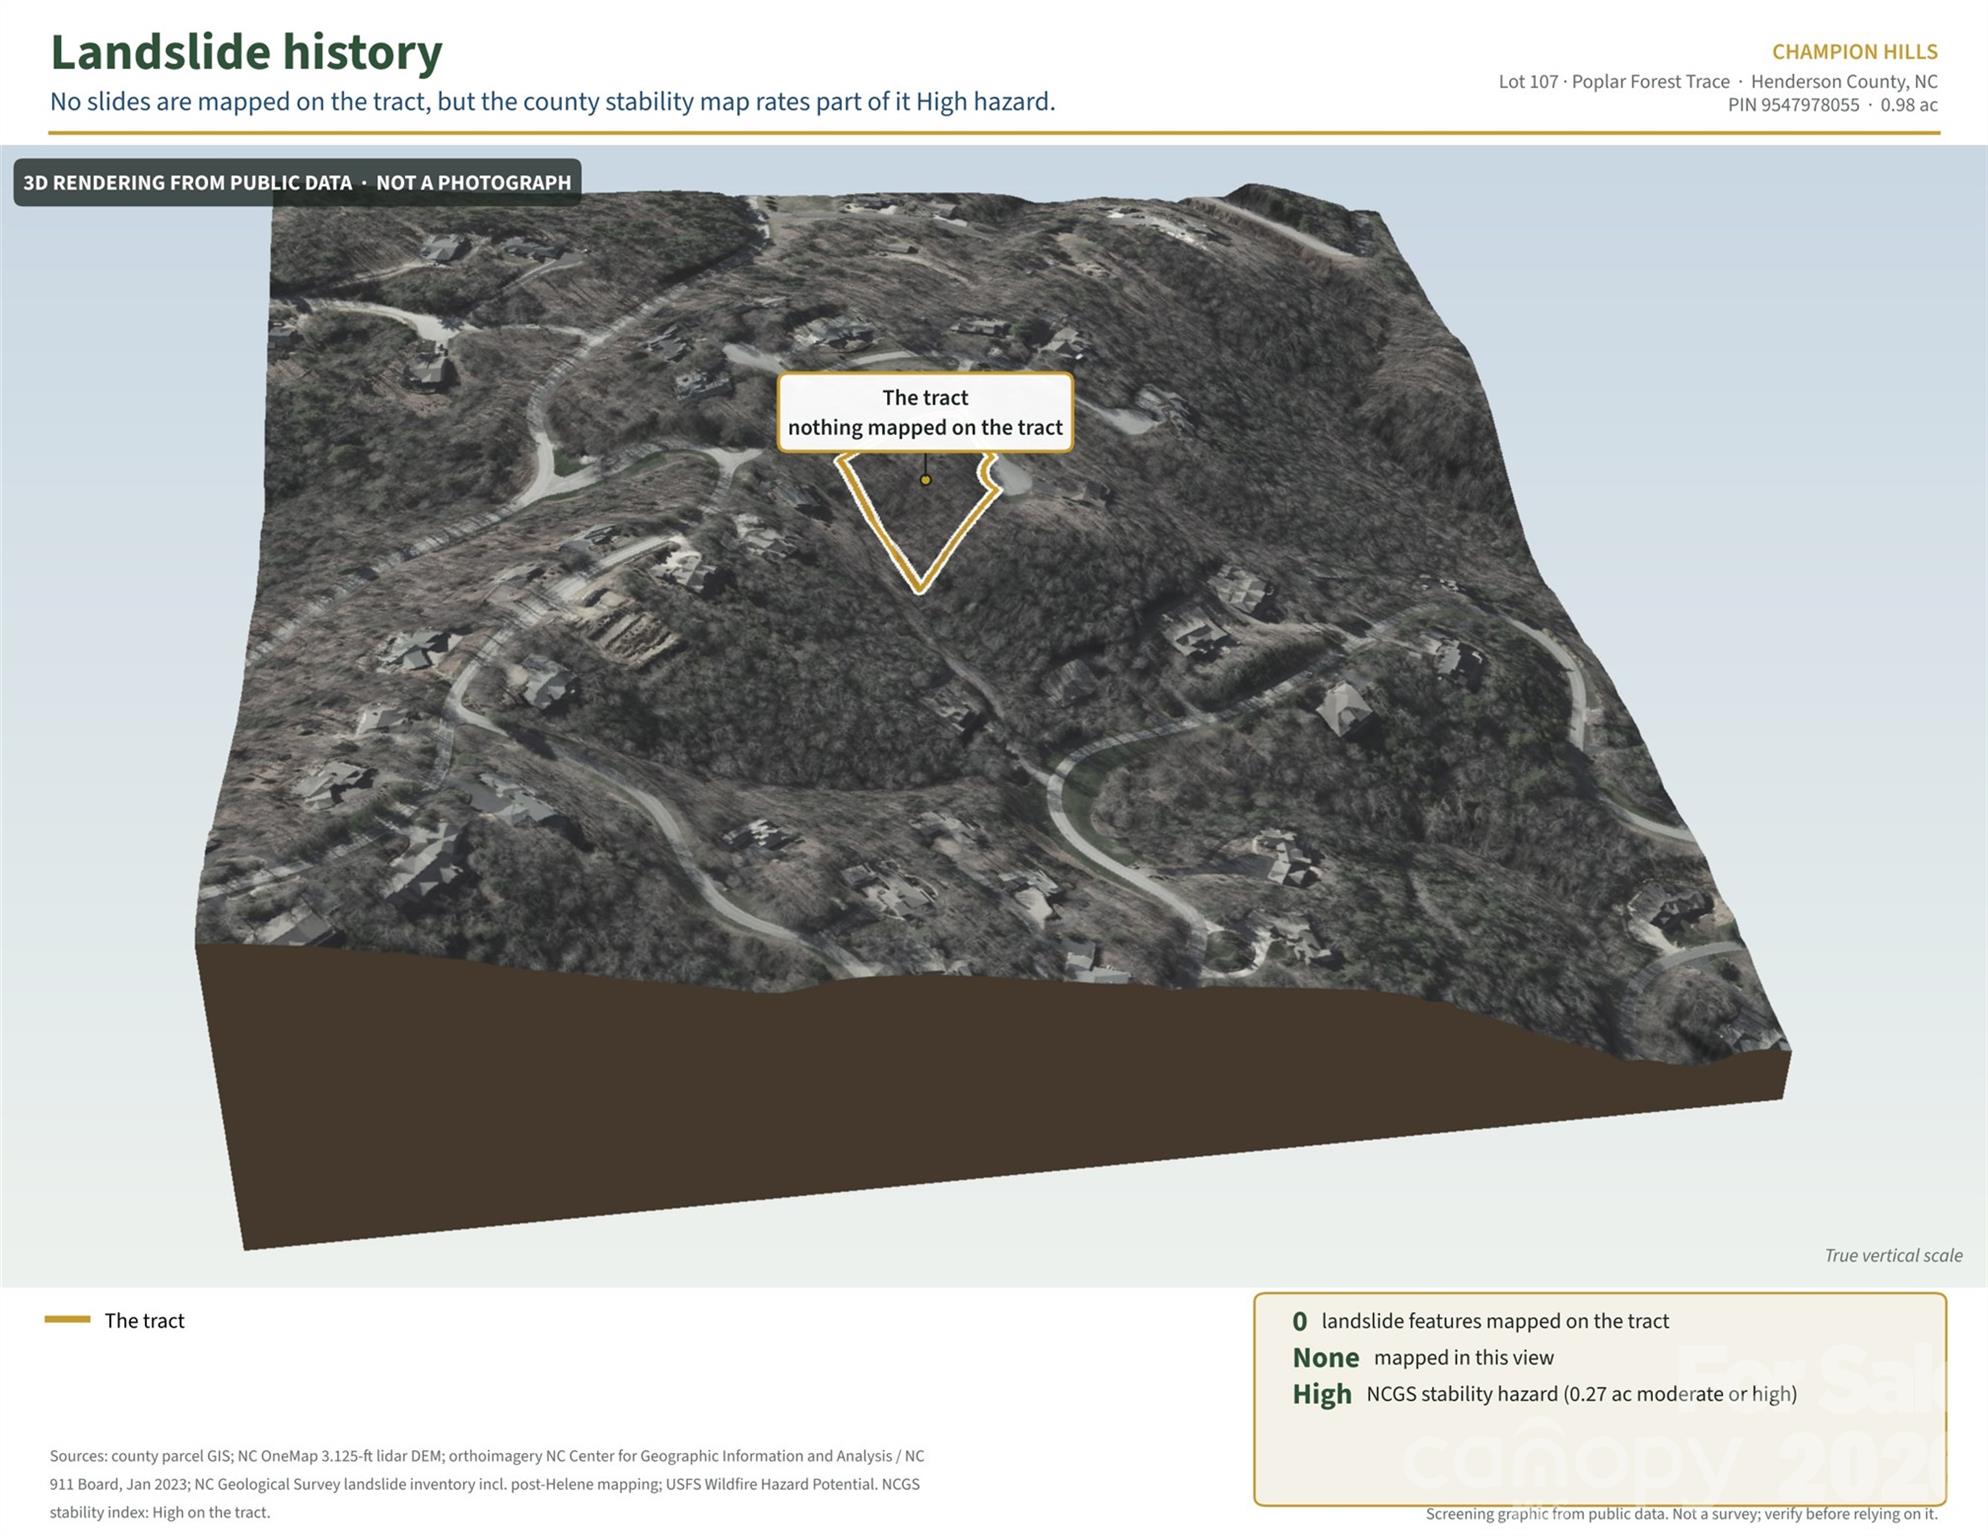The height and width of the screenshot is (1536, 1988).
Task: Click the gold legend swatch for The tract
Action: 67,1320
